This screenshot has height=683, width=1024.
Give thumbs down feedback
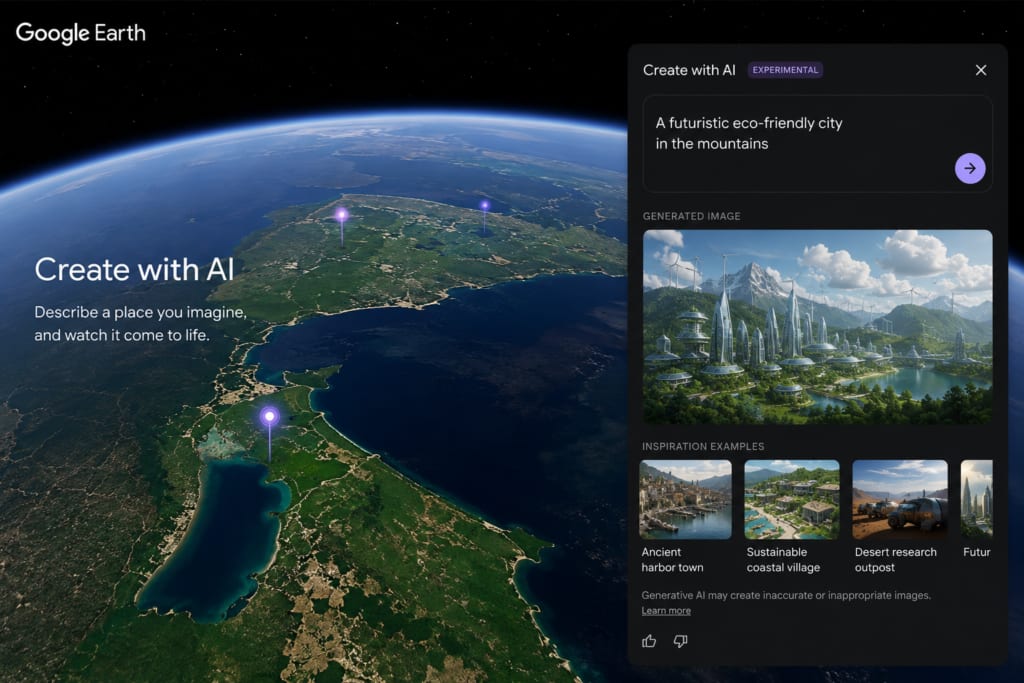click(x=680, y=641)
